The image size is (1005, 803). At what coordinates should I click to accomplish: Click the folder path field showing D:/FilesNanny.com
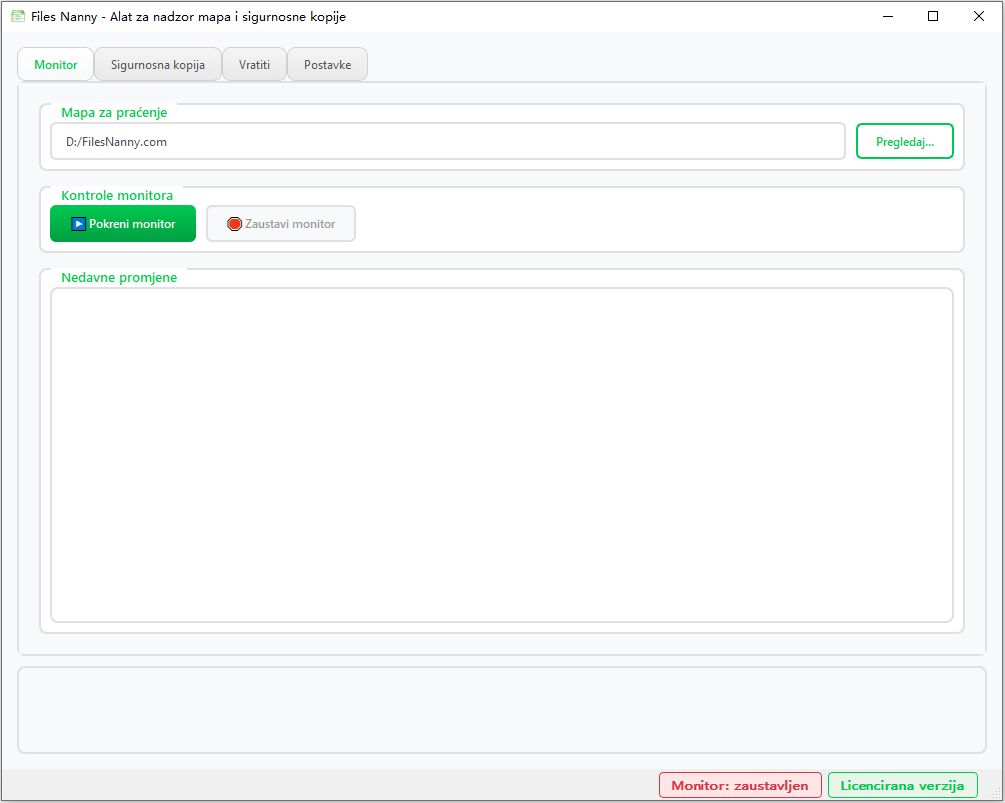[447, 140]
